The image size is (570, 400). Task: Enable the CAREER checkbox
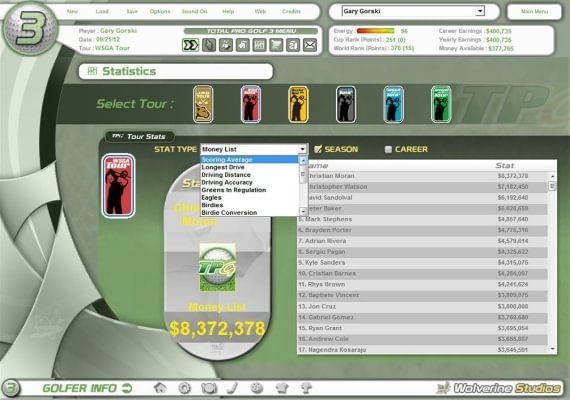coord(388,149)
